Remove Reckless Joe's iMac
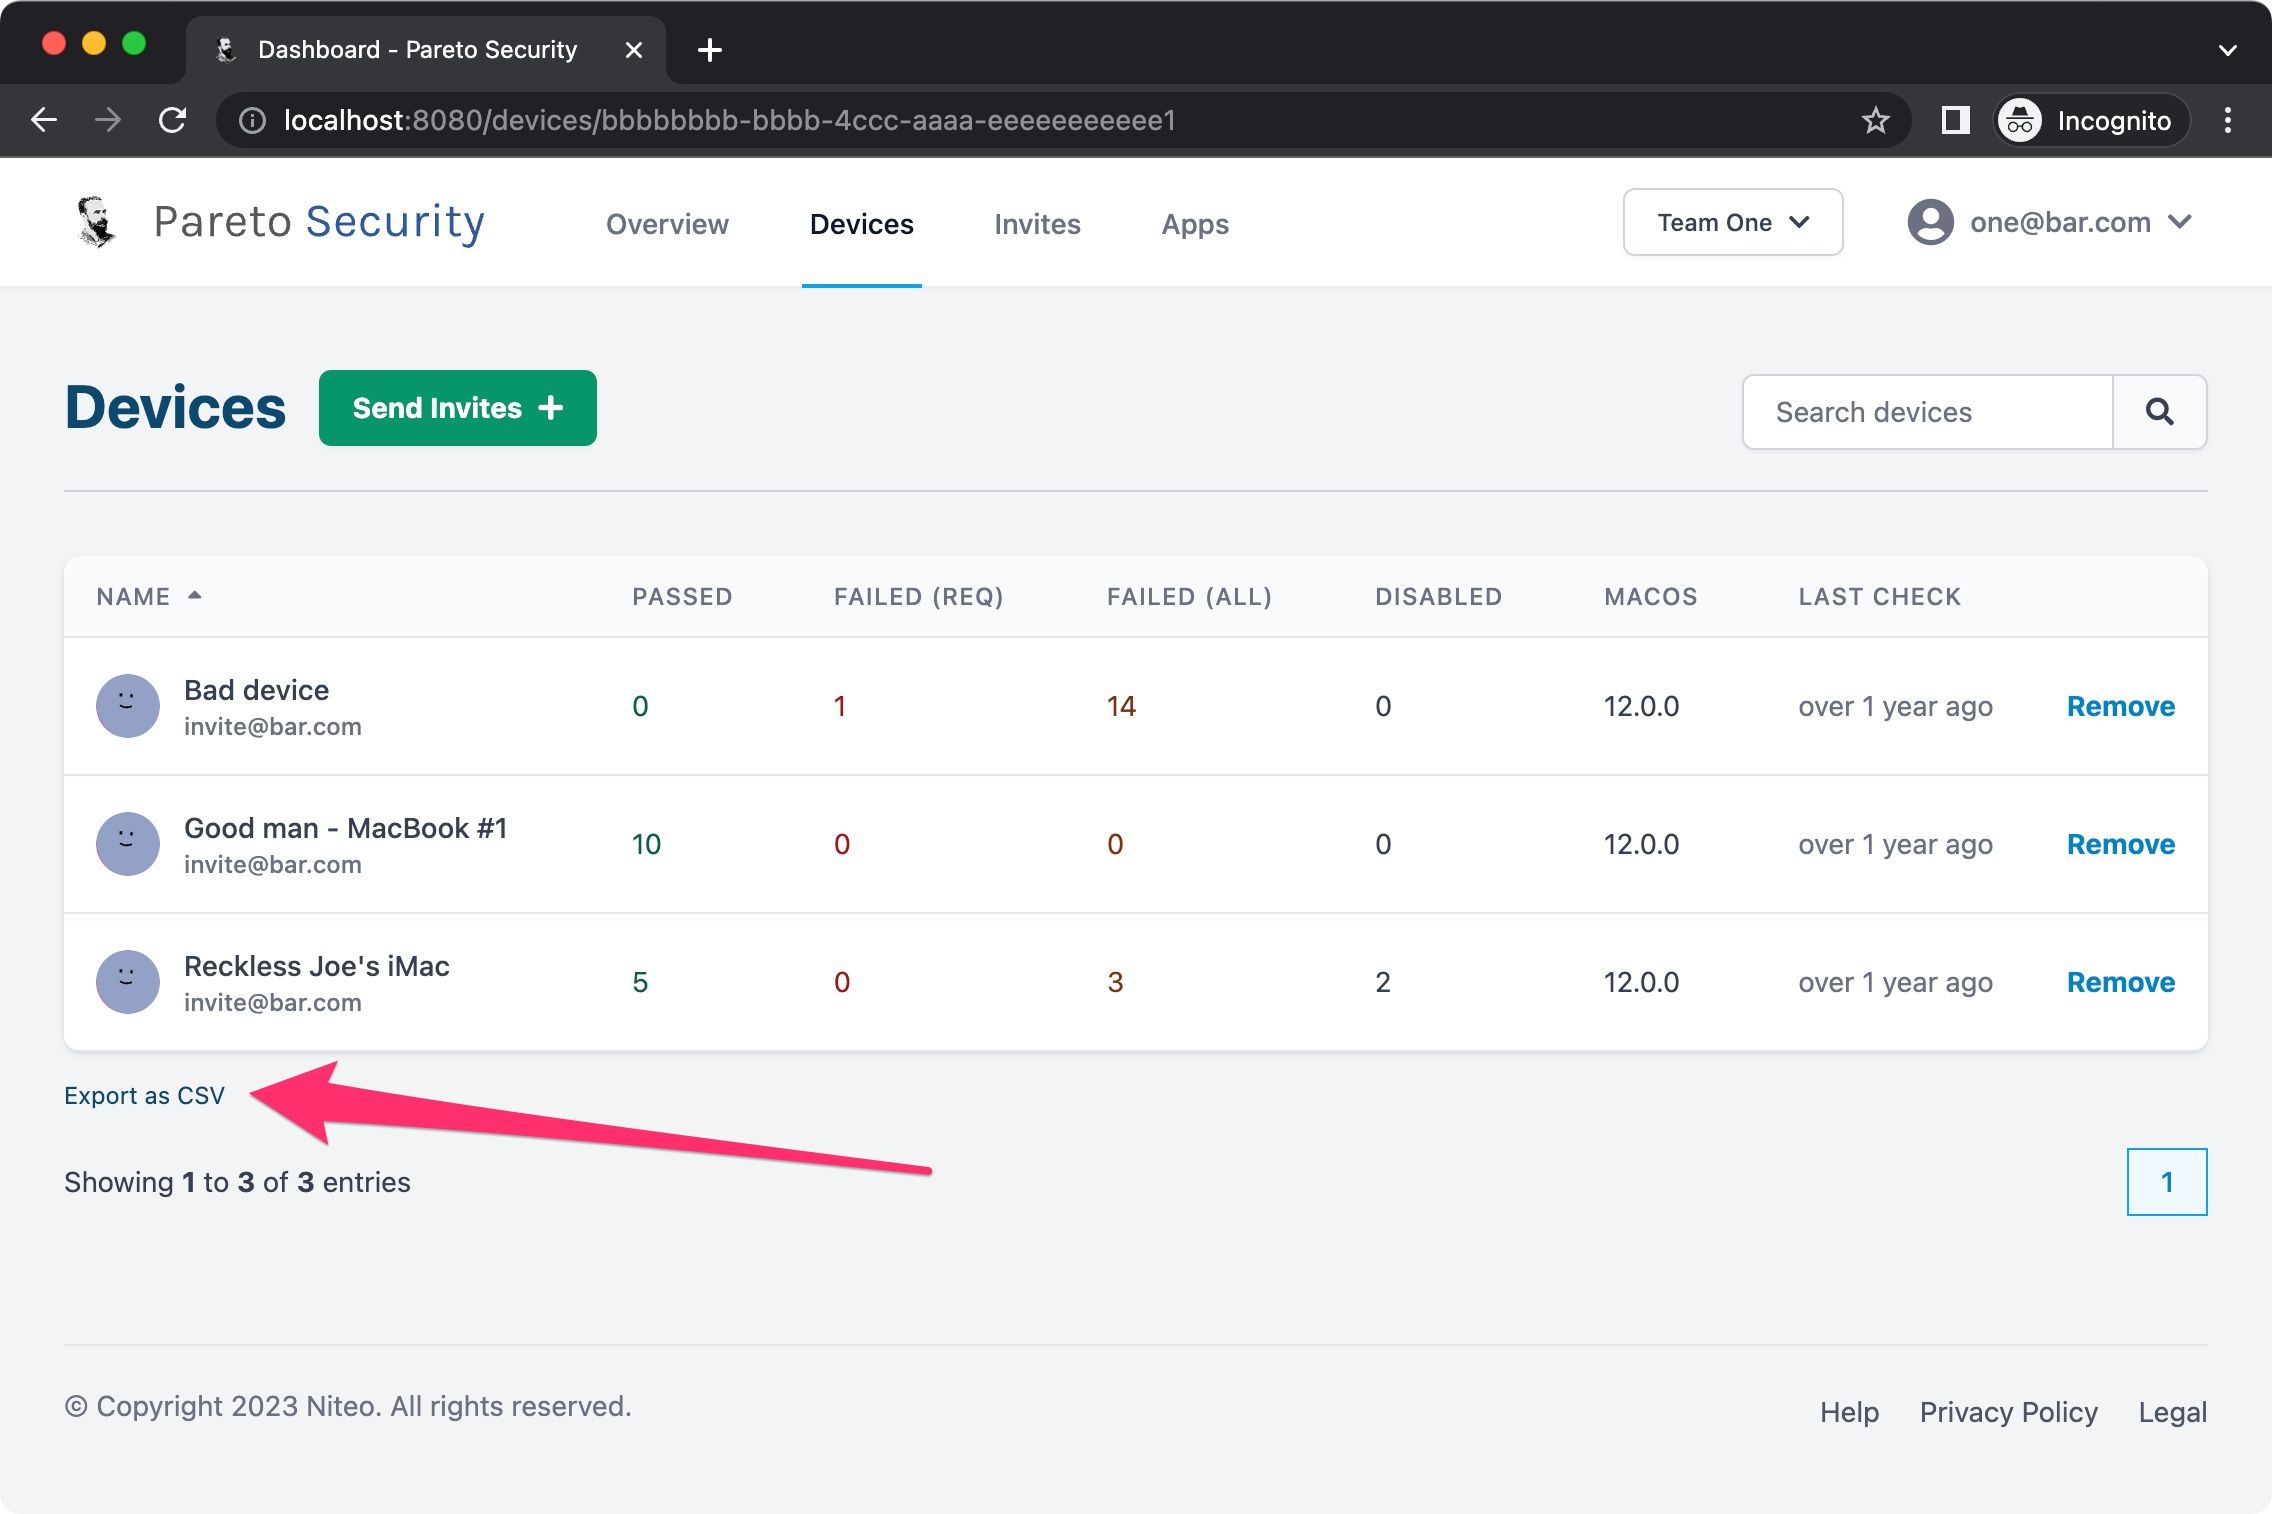Screen dimensions: 2272x1514 2120,982
